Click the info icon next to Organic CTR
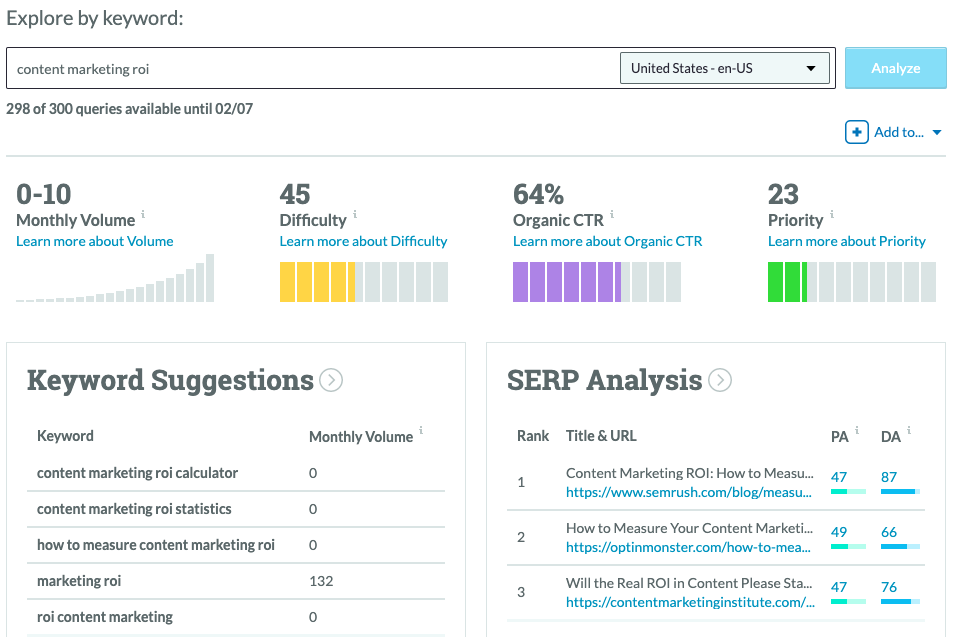This screenshot has width=954, height=637. click(x=612, y=214)
